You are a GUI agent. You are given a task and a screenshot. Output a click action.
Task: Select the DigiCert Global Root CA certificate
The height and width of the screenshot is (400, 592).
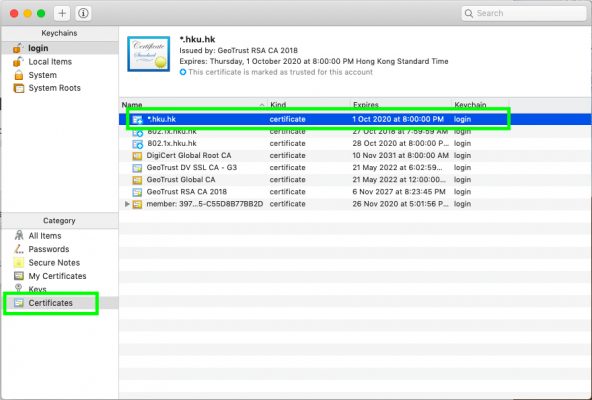click(x=355, y=155)
